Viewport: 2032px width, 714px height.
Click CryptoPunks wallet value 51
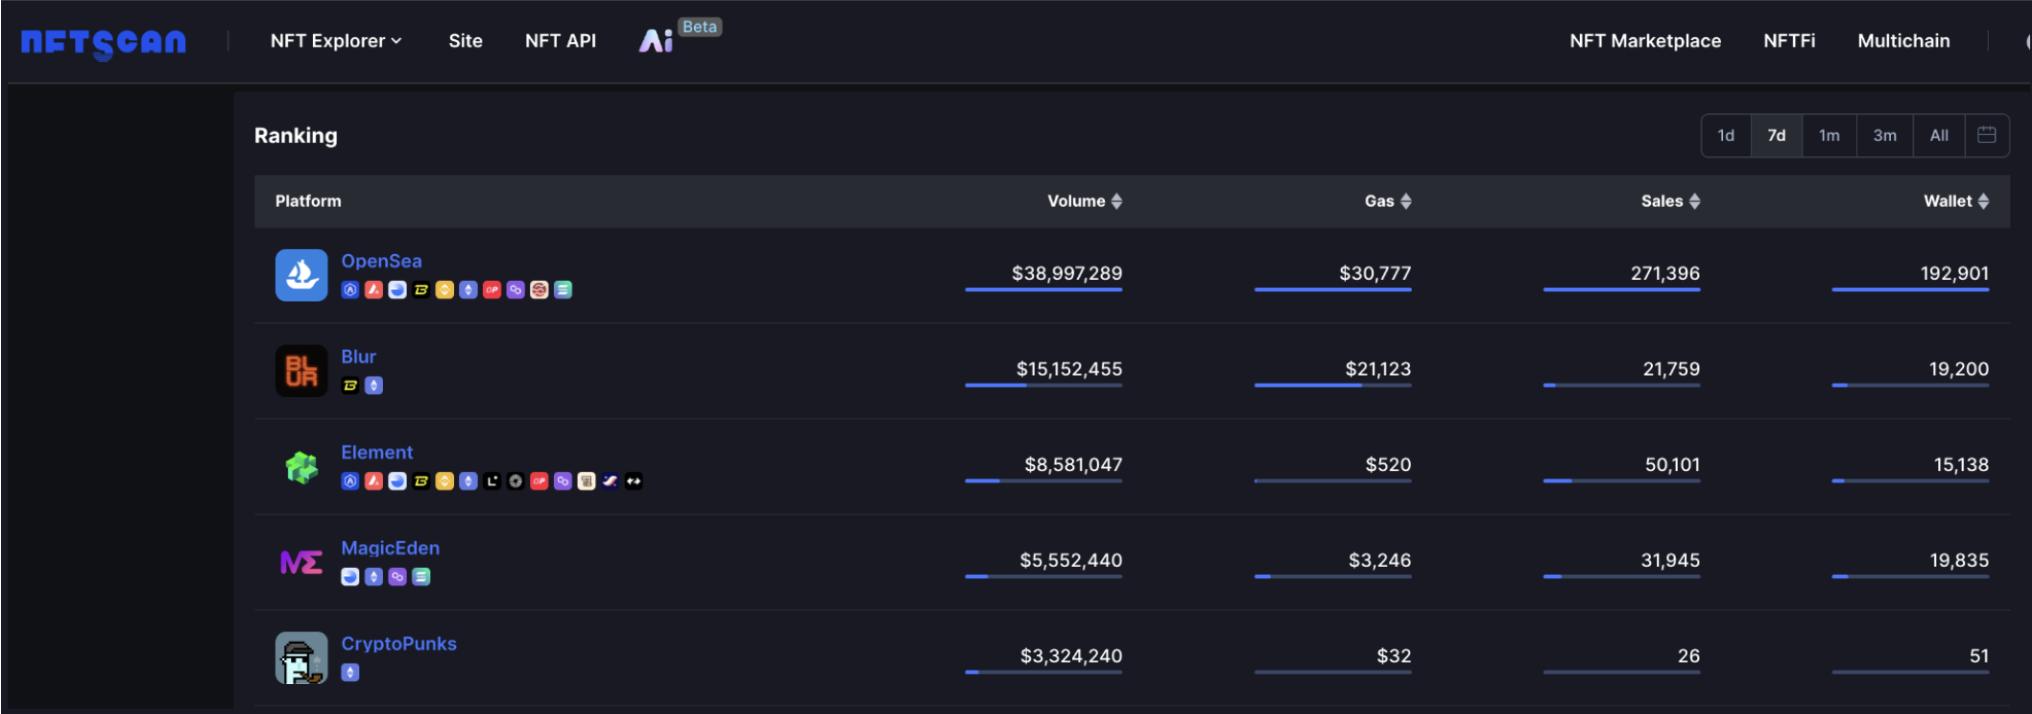[1979, 656]
